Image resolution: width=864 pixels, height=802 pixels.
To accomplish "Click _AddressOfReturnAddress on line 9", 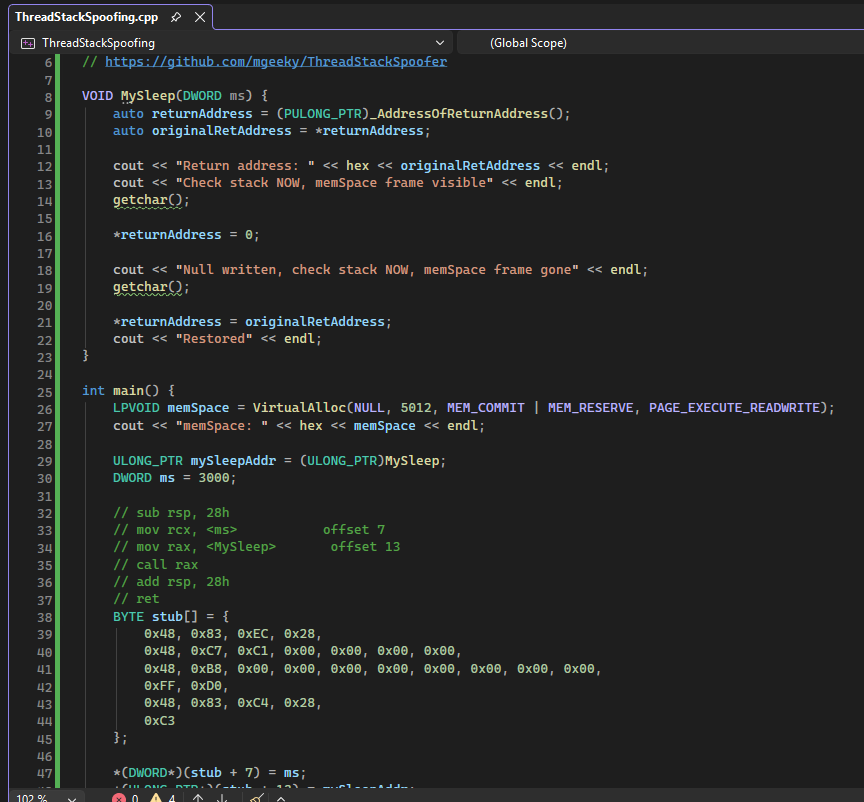I will [x=458, y=114].
